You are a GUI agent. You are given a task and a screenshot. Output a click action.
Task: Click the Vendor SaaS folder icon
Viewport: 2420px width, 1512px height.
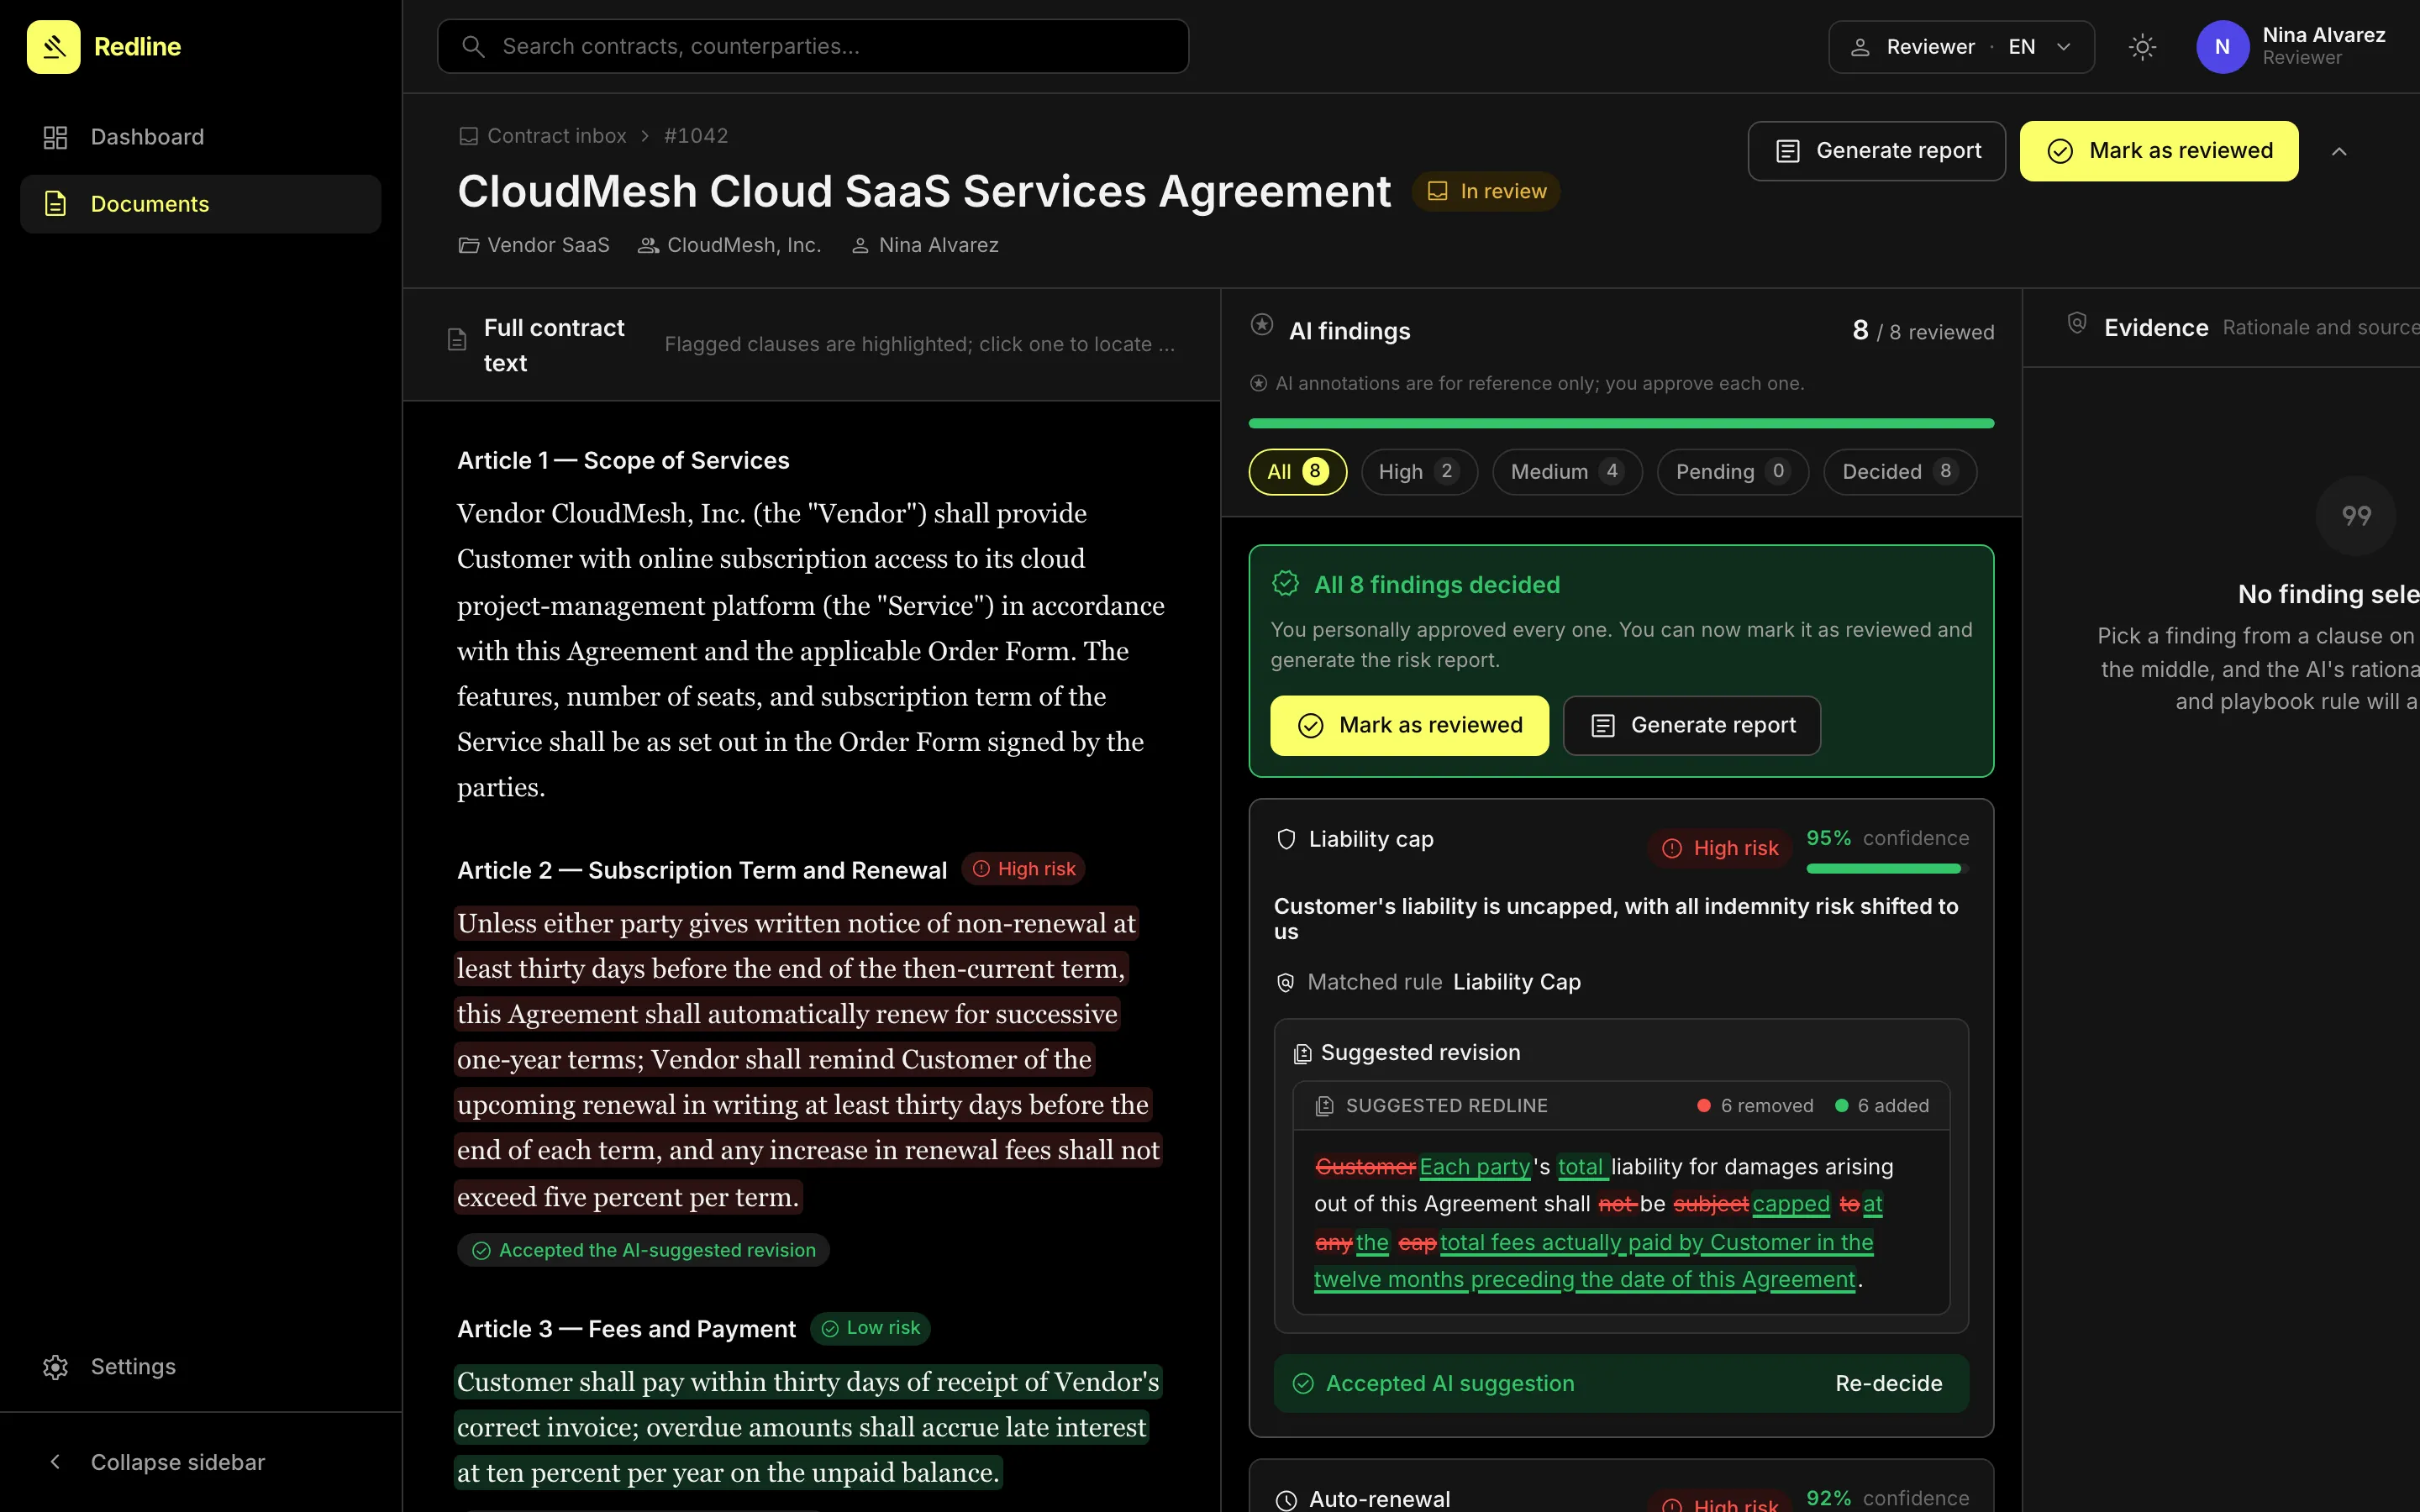click(x=468, y=245)
